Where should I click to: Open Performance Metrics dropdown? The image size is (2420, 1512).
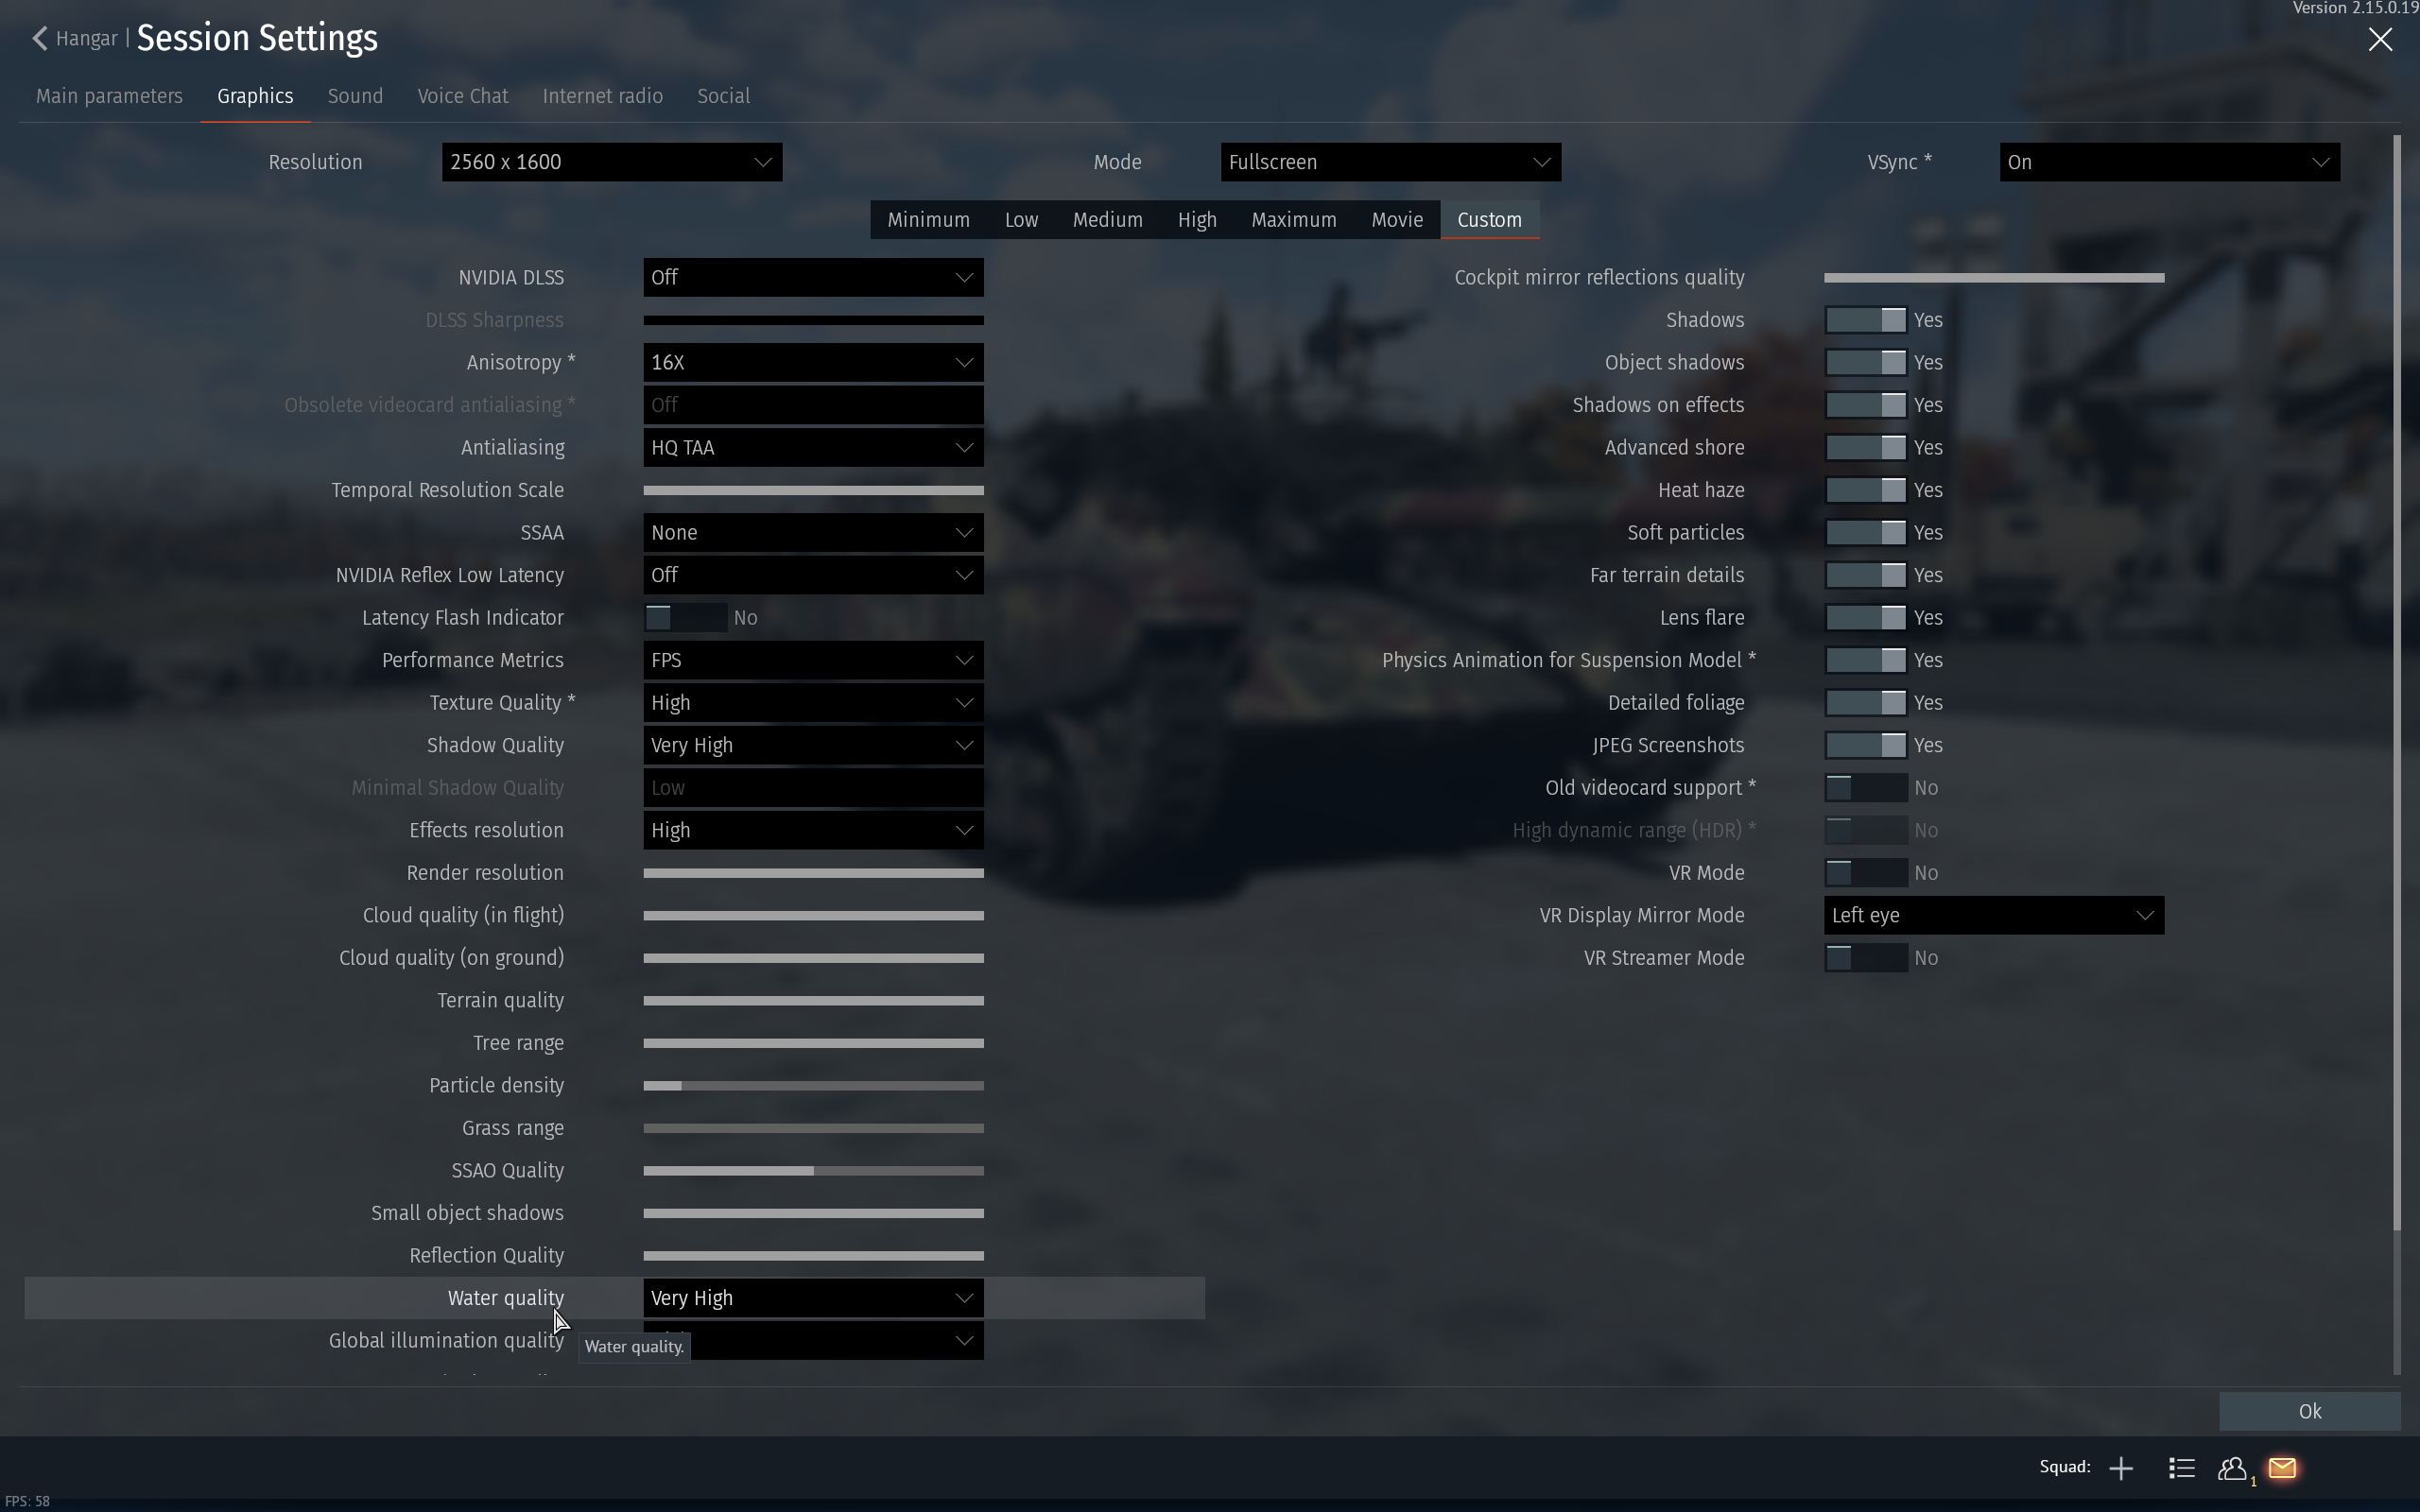813,660
